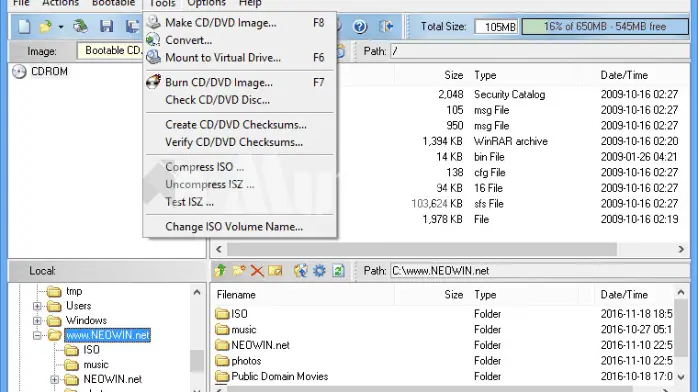
Task: Open the File menu
Action: point(21,4)
